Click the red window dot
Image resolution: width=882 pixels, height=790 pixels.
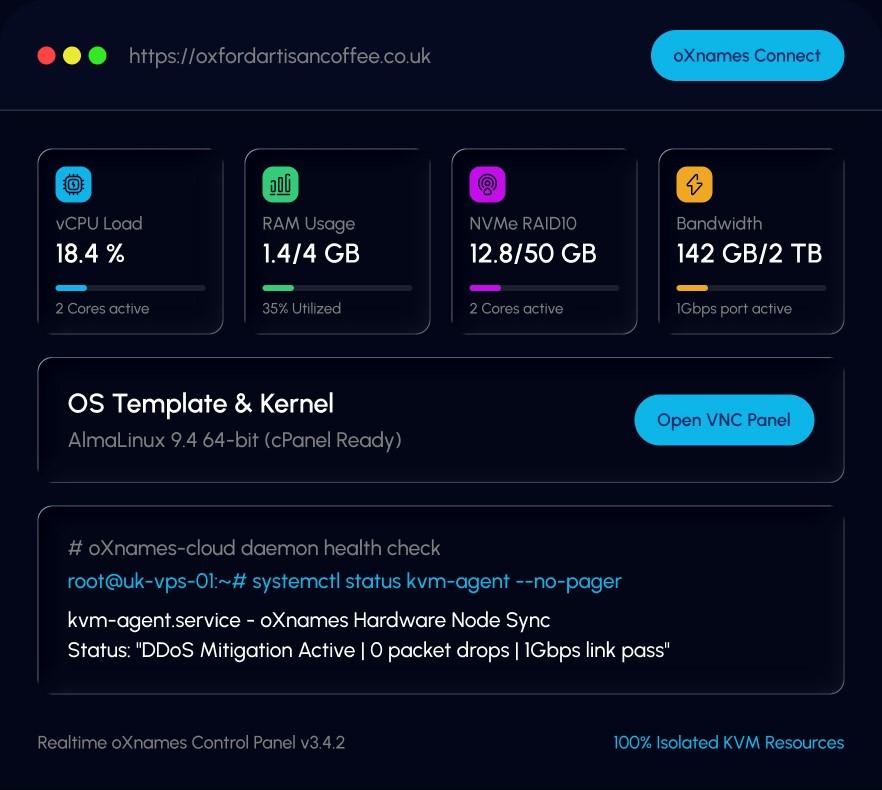[46, 56]
